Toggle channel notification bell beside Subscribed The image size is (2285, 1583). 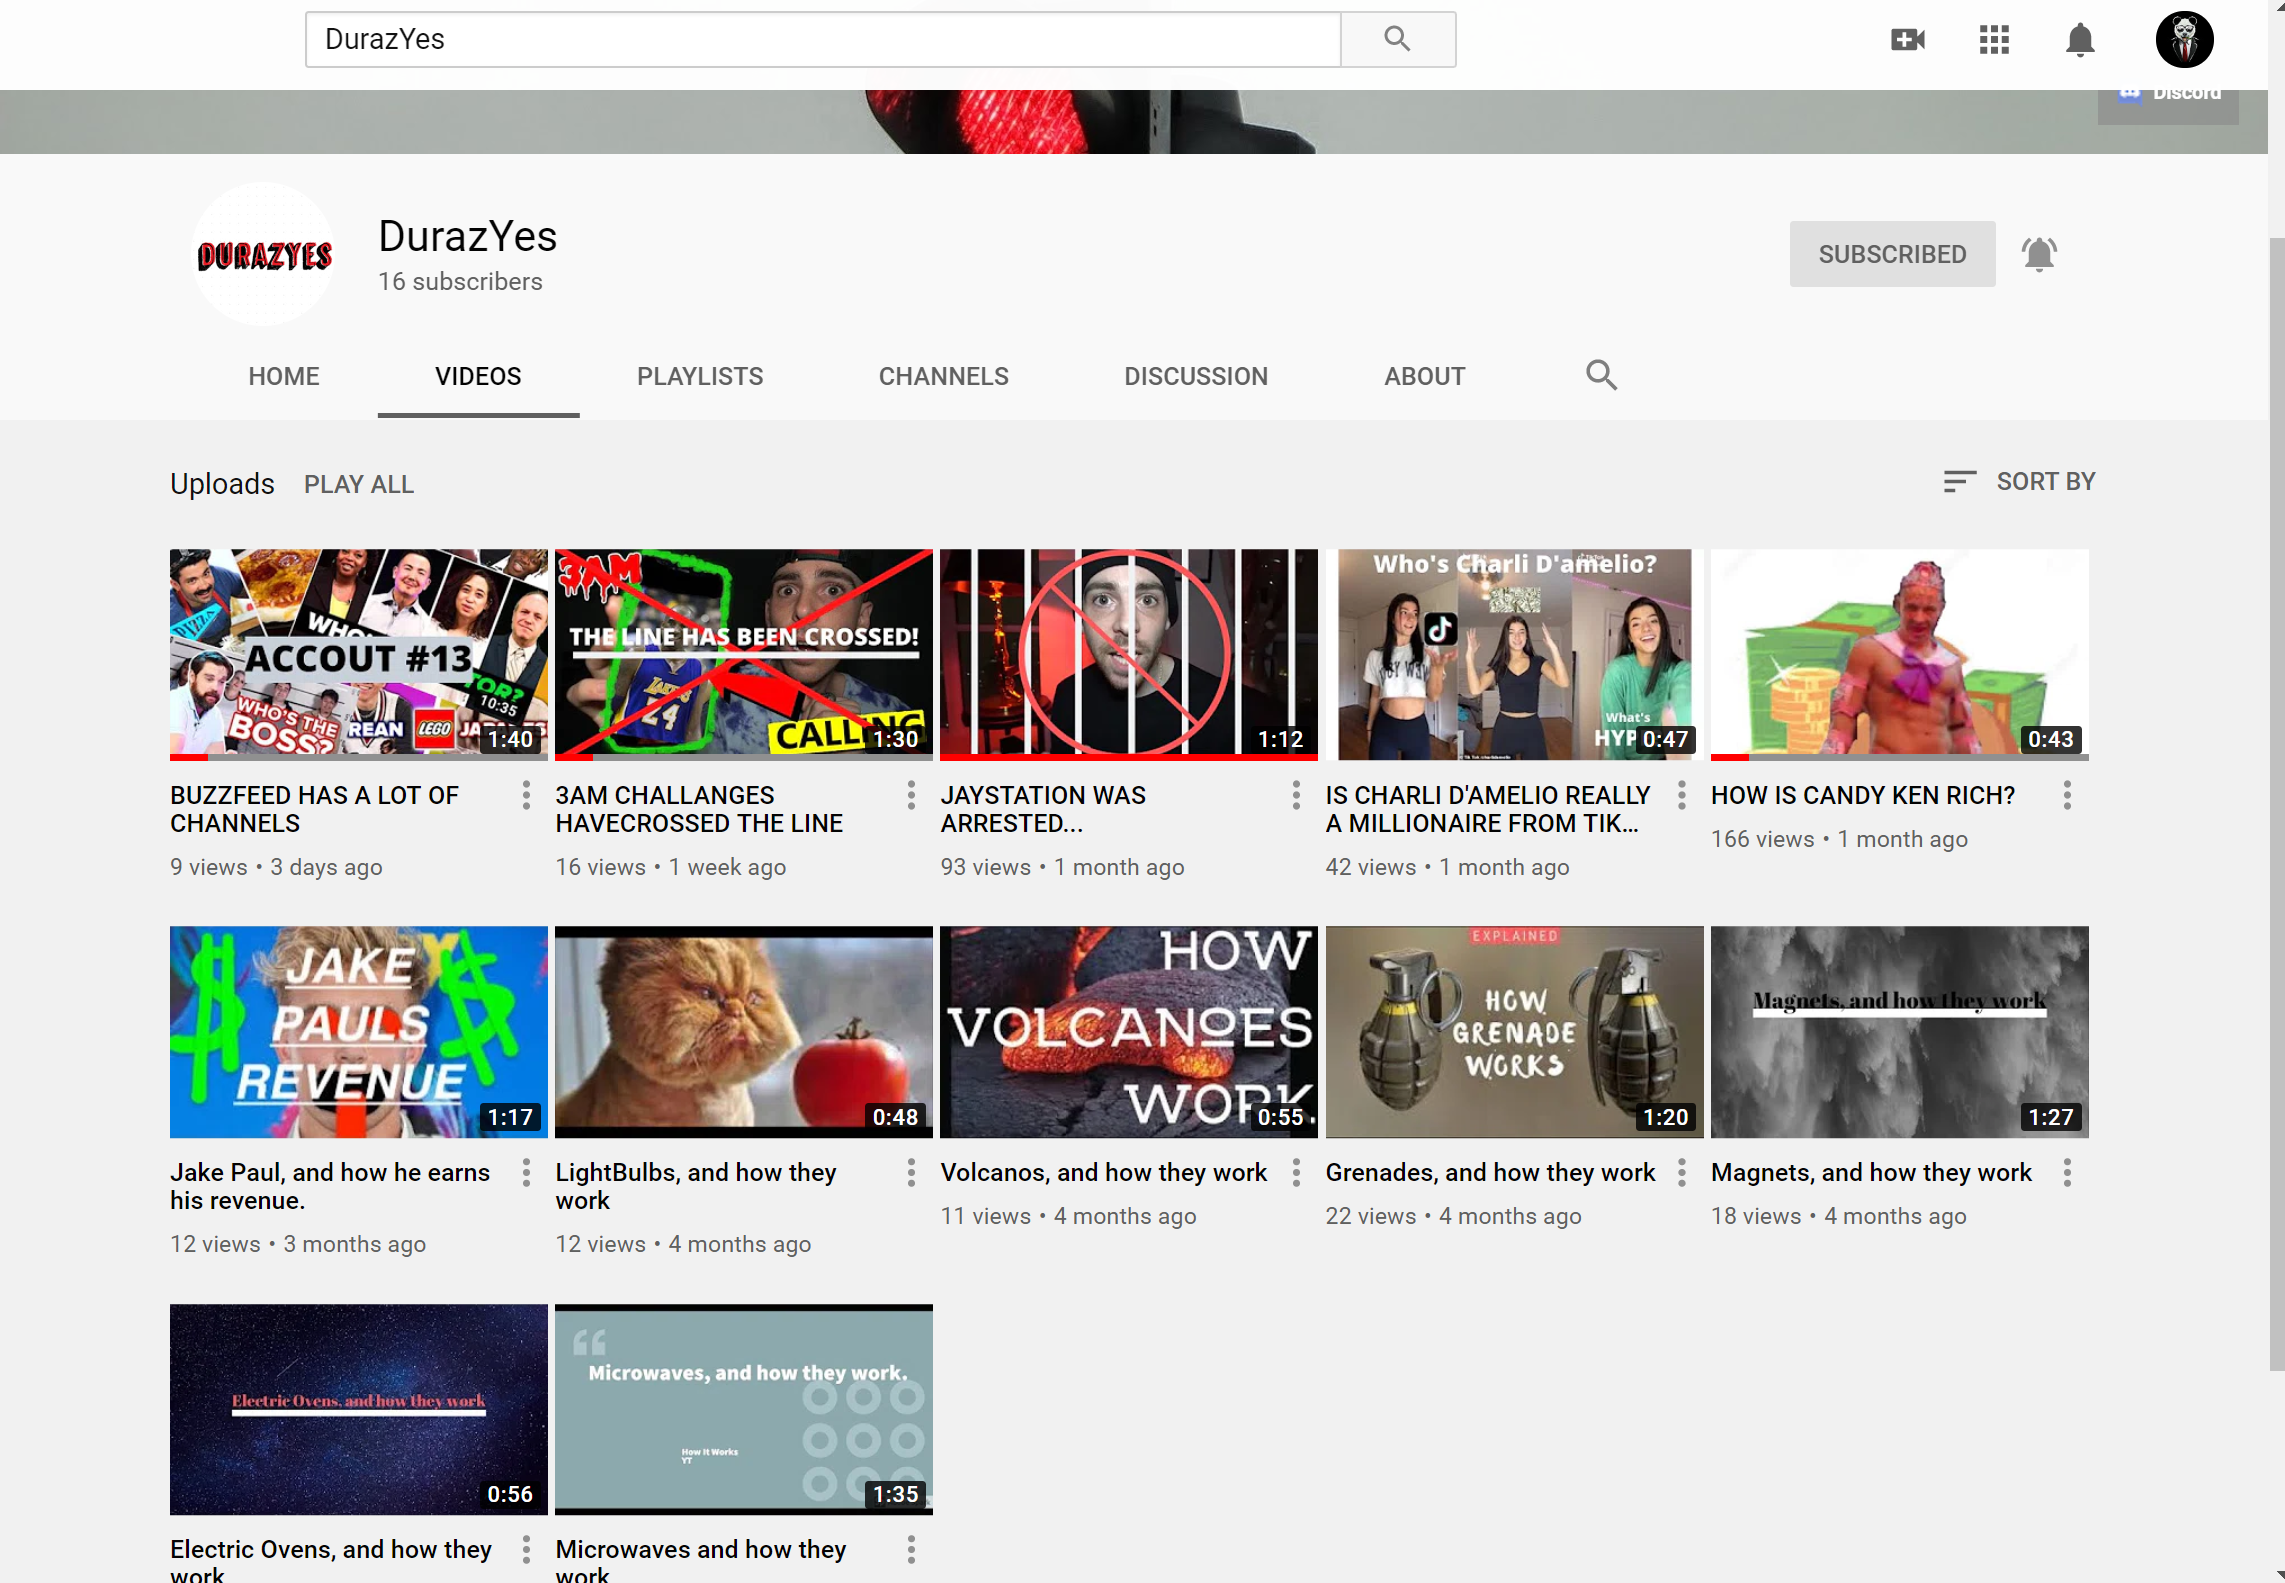pos(2039,254)
